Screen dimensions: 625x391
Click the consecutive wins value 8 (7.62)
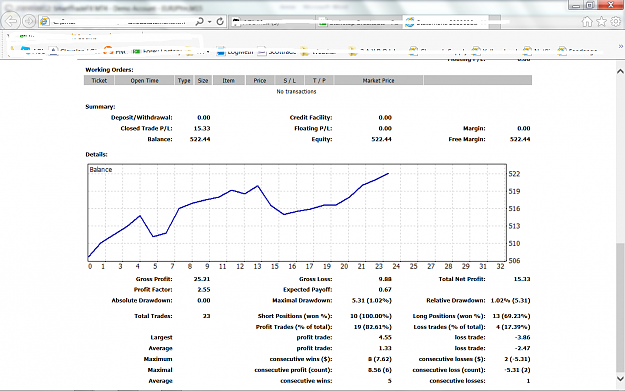(x=380, y=359)
